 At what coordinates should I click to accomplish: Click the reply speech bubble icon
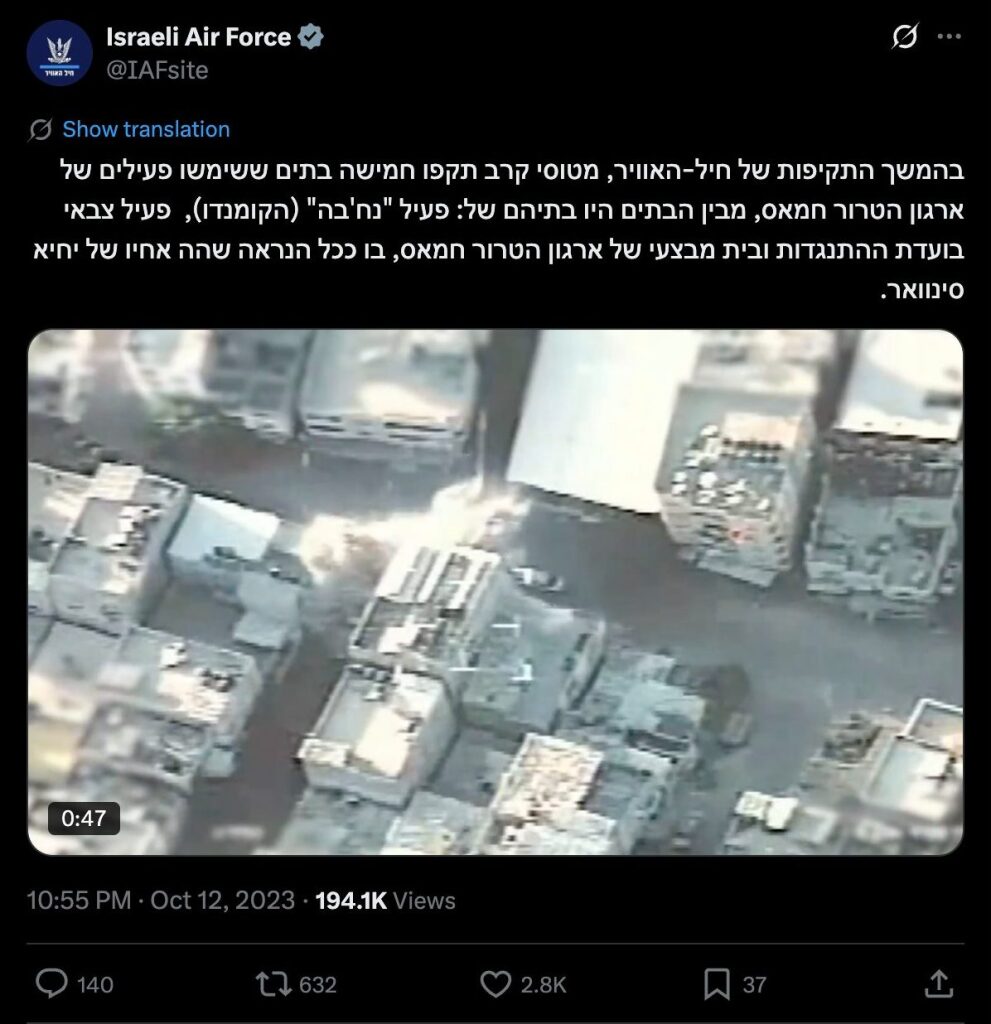[51, 984]
